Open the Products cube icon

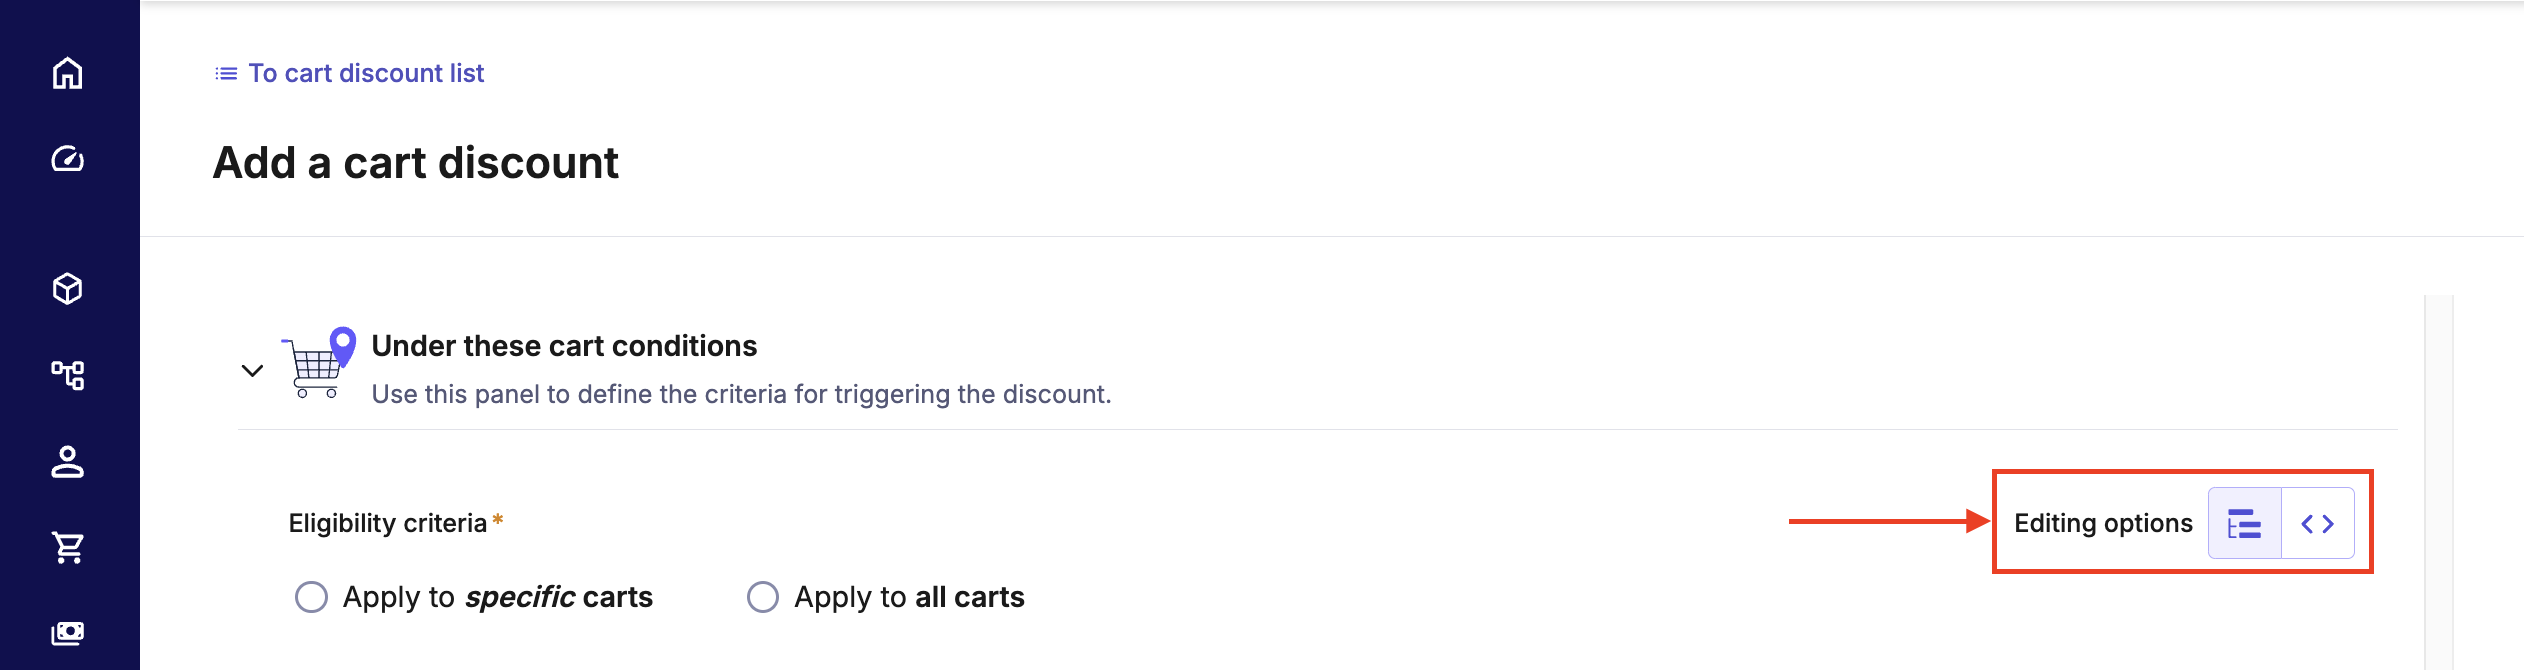point(67,289)
